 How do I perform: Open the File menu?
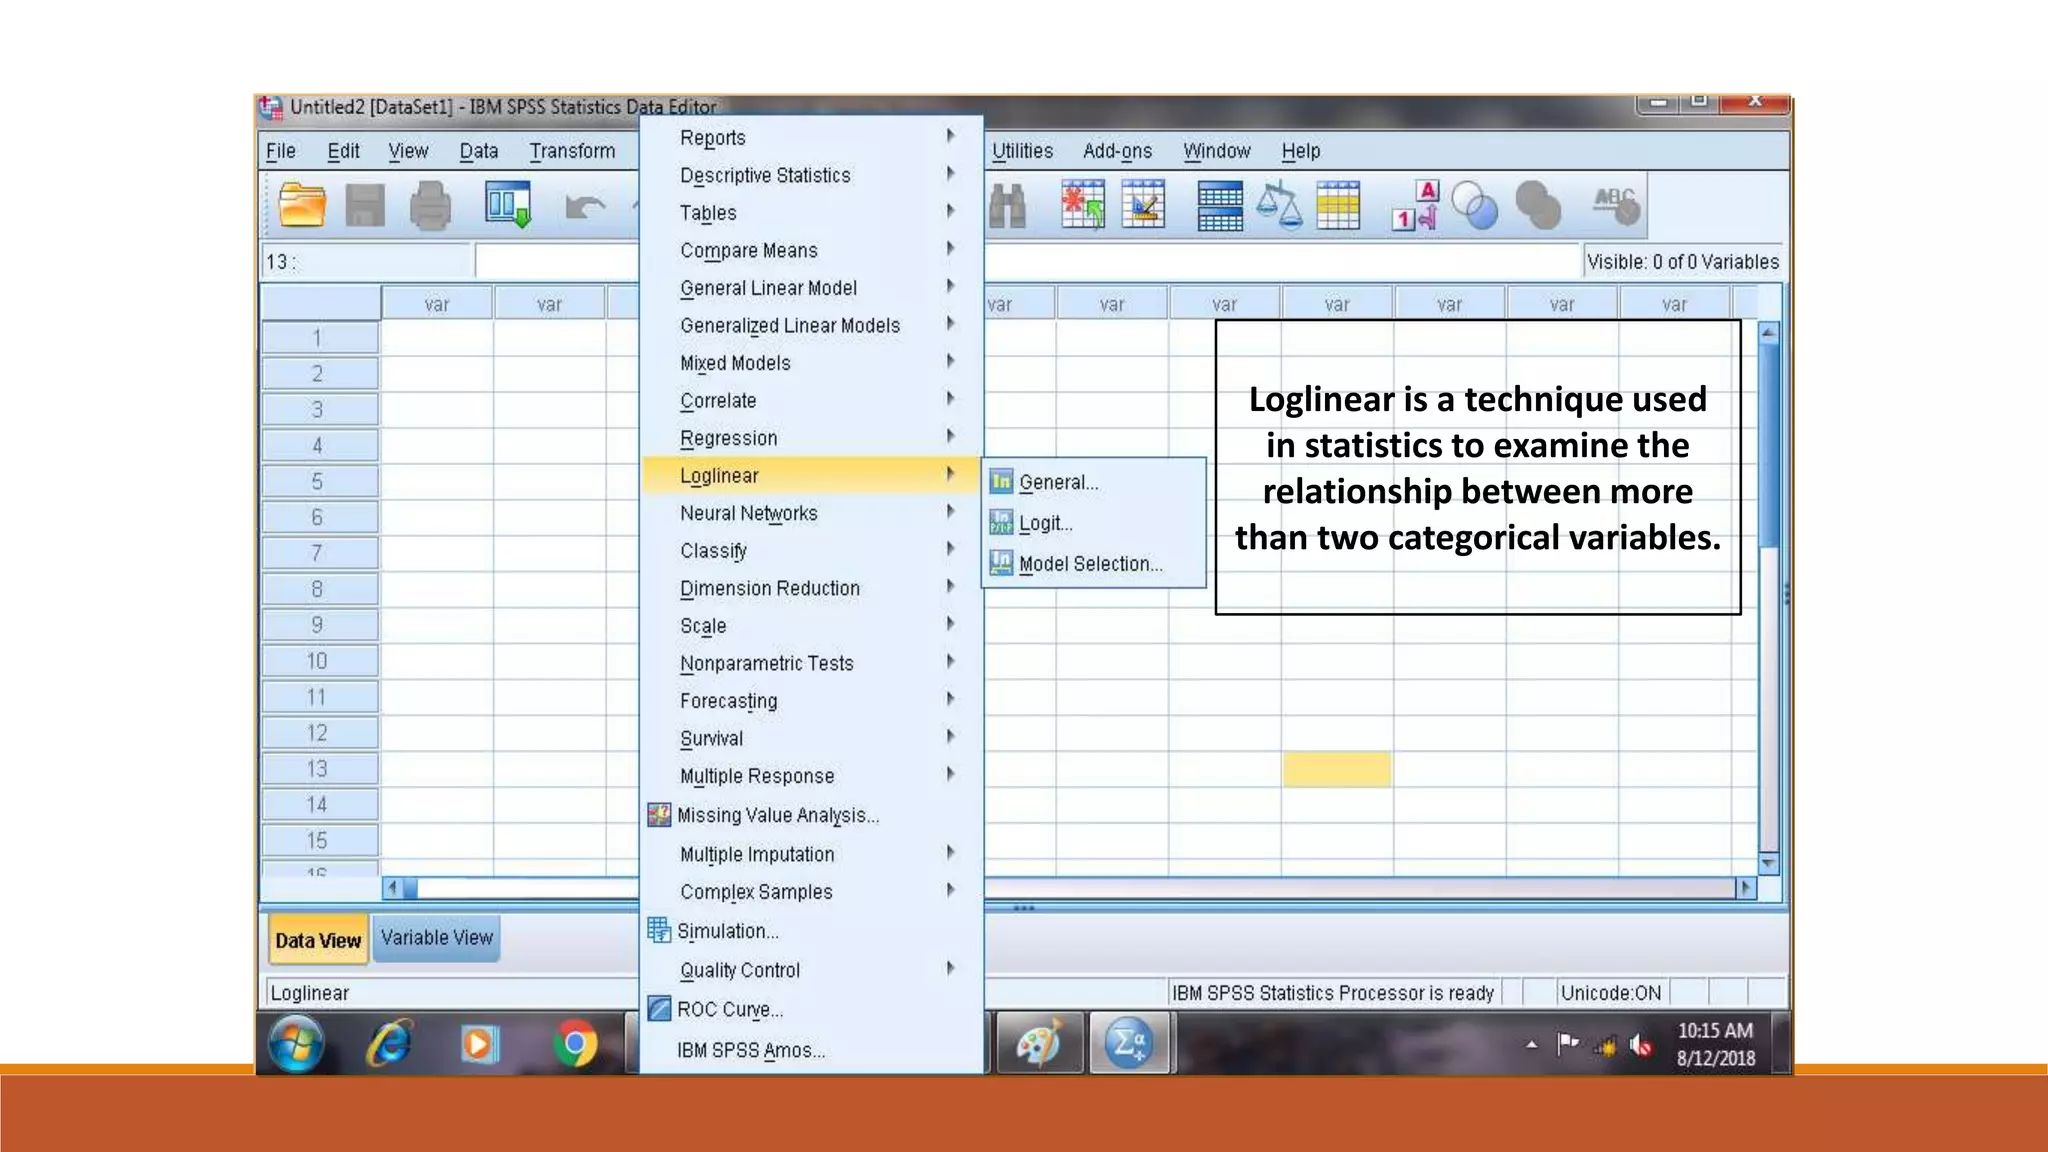click(x=281, y=151)
